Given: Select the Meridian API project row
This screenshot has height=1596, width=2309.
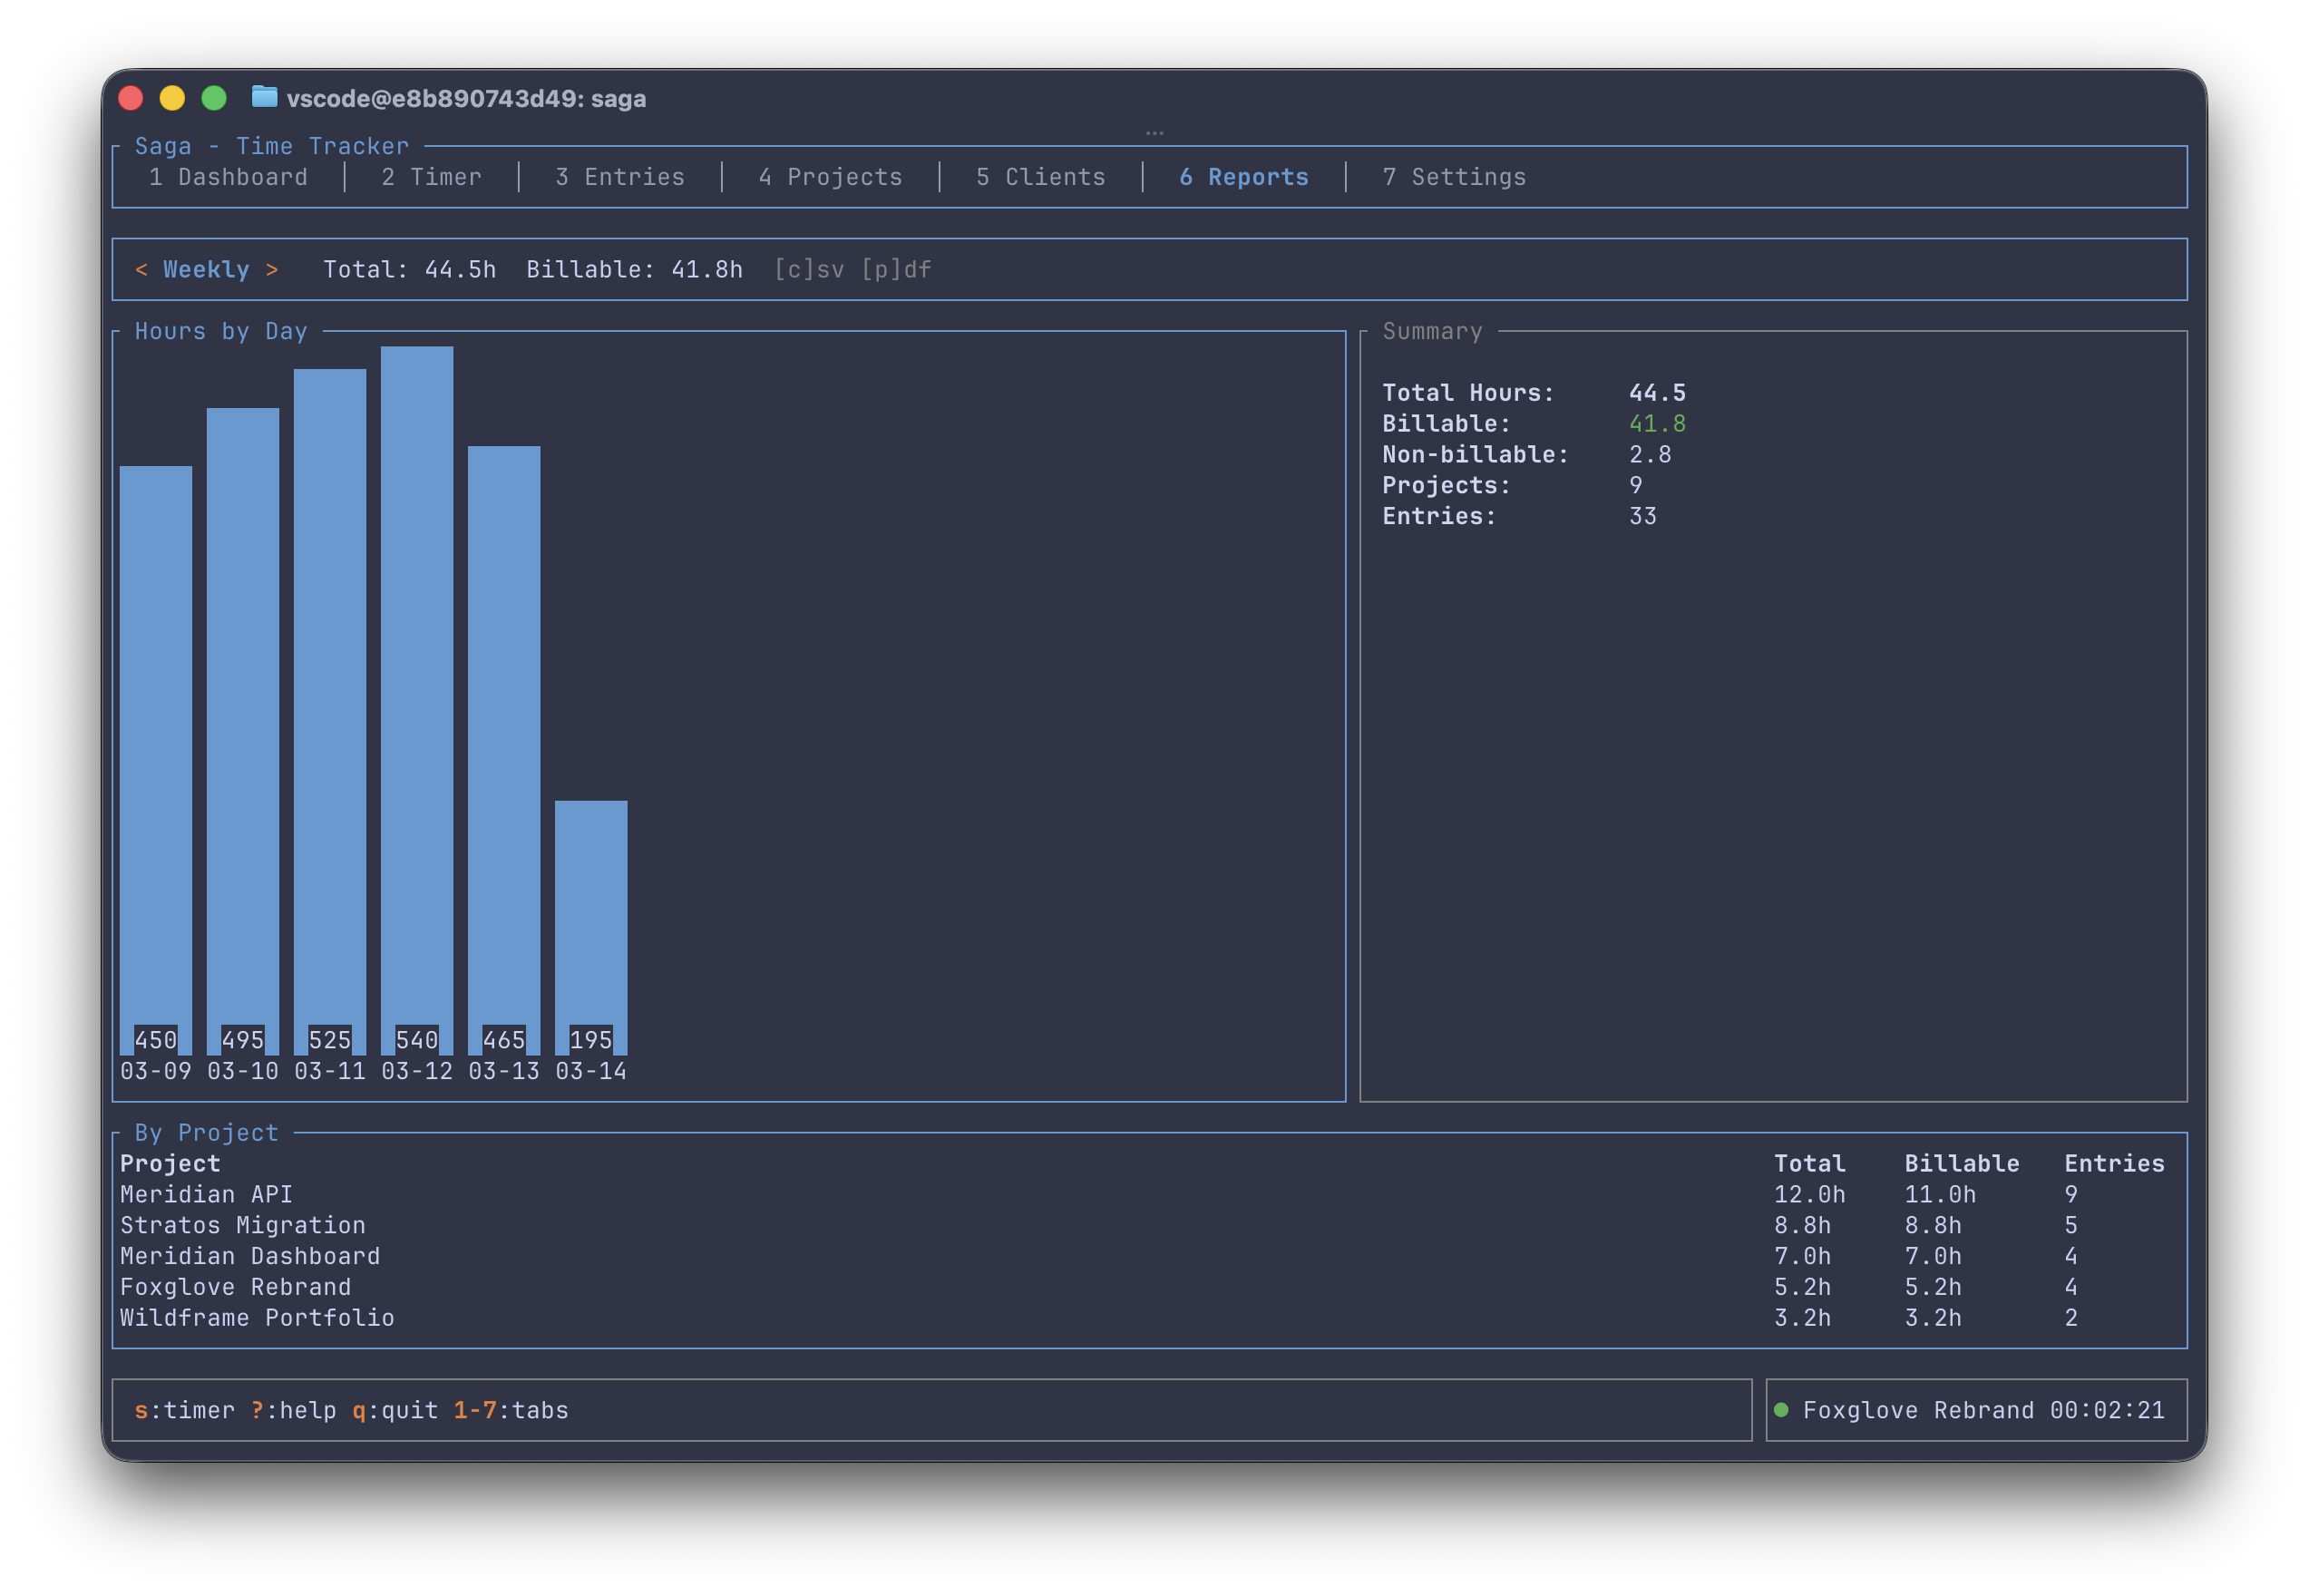Looking at the screenshot, I should [206, 1194].
